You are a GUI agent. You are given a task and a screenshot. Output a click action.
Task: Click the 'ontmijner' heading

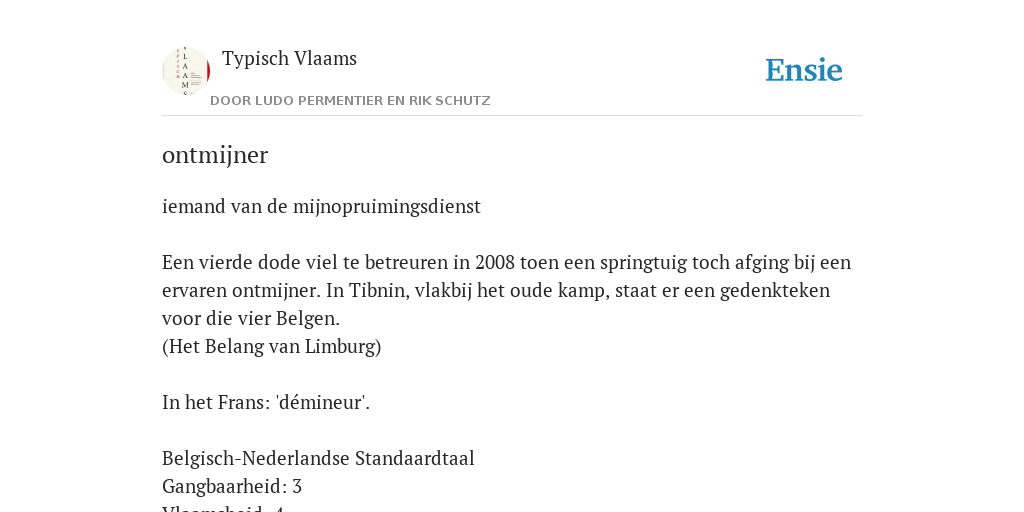pos(215,155)
